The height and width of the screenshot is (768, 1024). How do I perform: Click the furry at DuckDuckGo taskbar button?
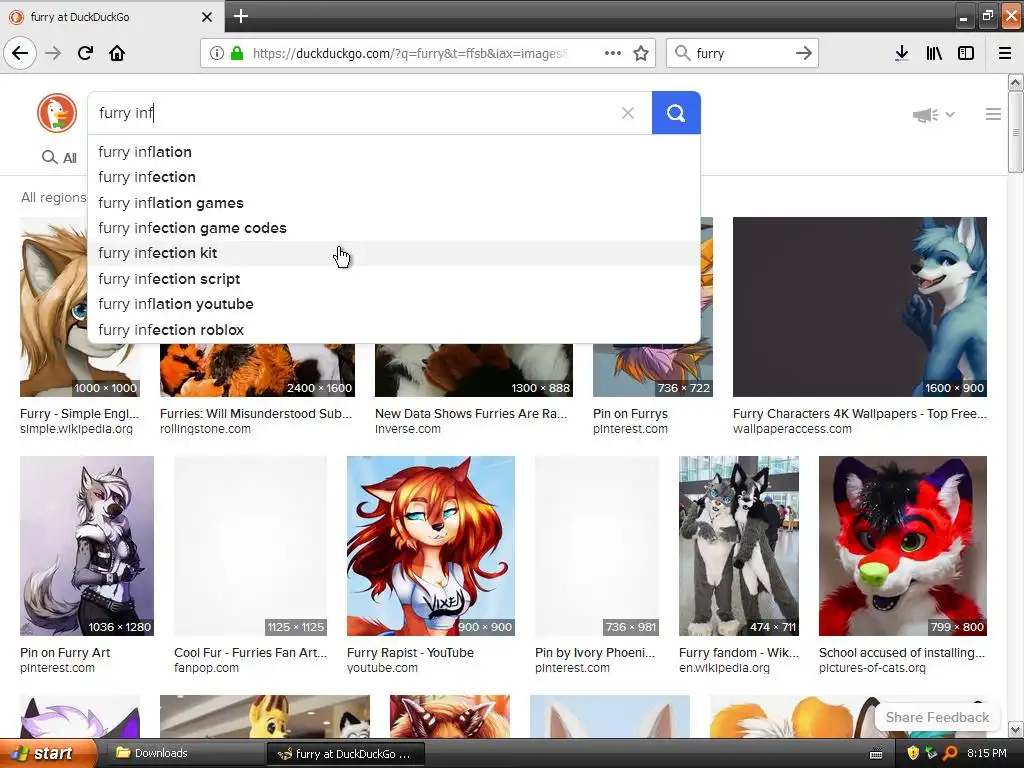(x=345, y=754)
